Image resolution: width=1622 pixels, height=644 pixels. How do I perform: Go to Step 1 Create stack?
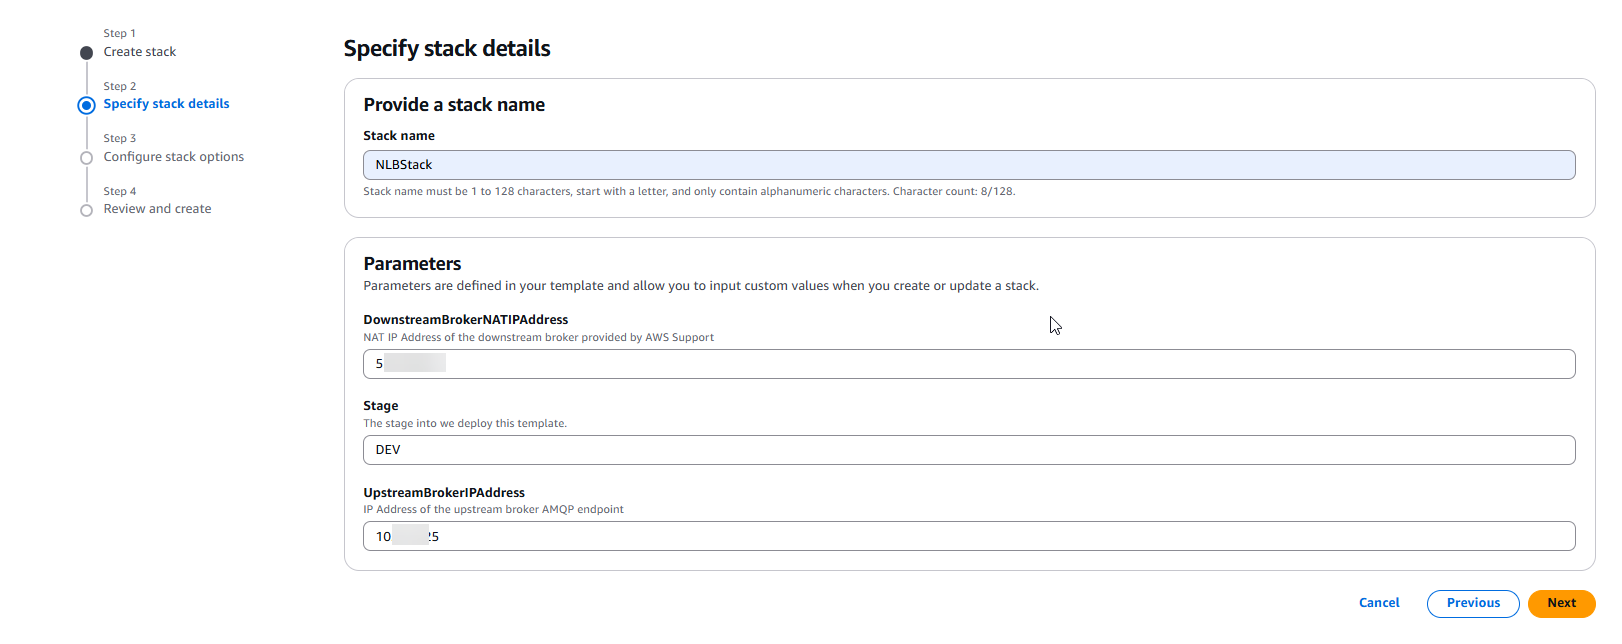pos(140,52)
